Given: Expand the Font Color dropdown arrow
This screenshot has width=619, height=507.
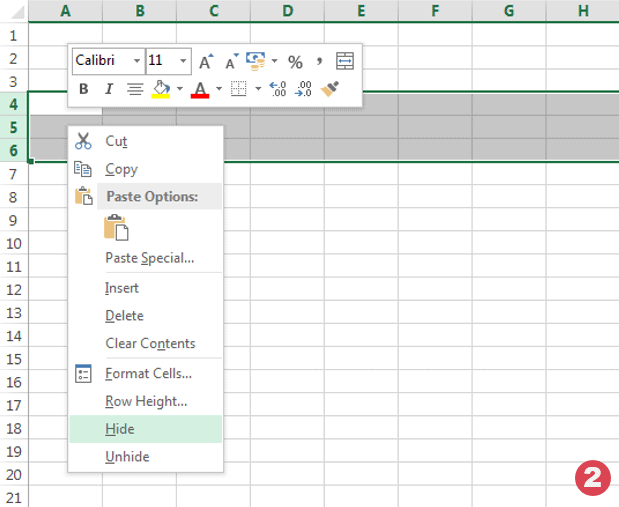Looking at the screenshot, I should (219, 89).
